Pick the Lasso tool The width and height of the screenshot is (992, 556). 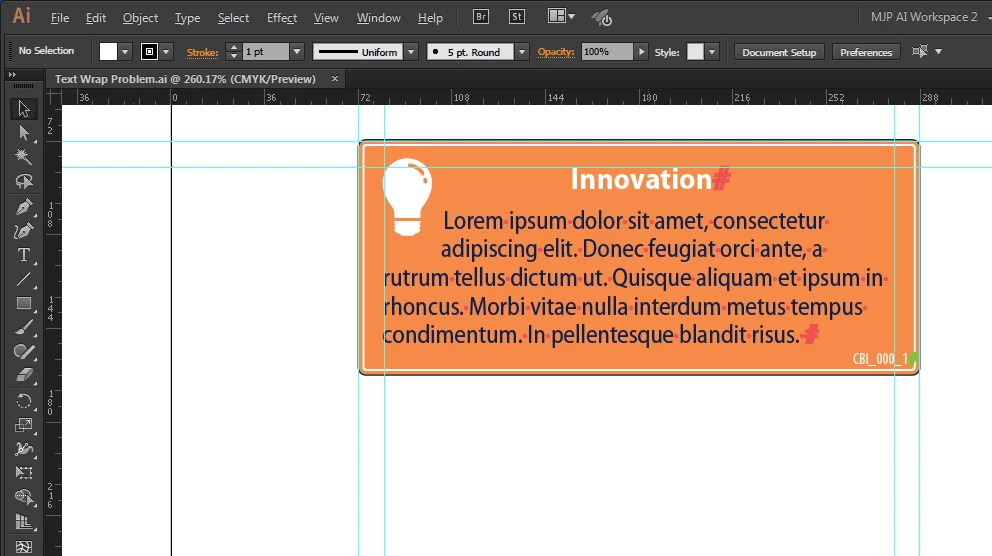[24, 182]
